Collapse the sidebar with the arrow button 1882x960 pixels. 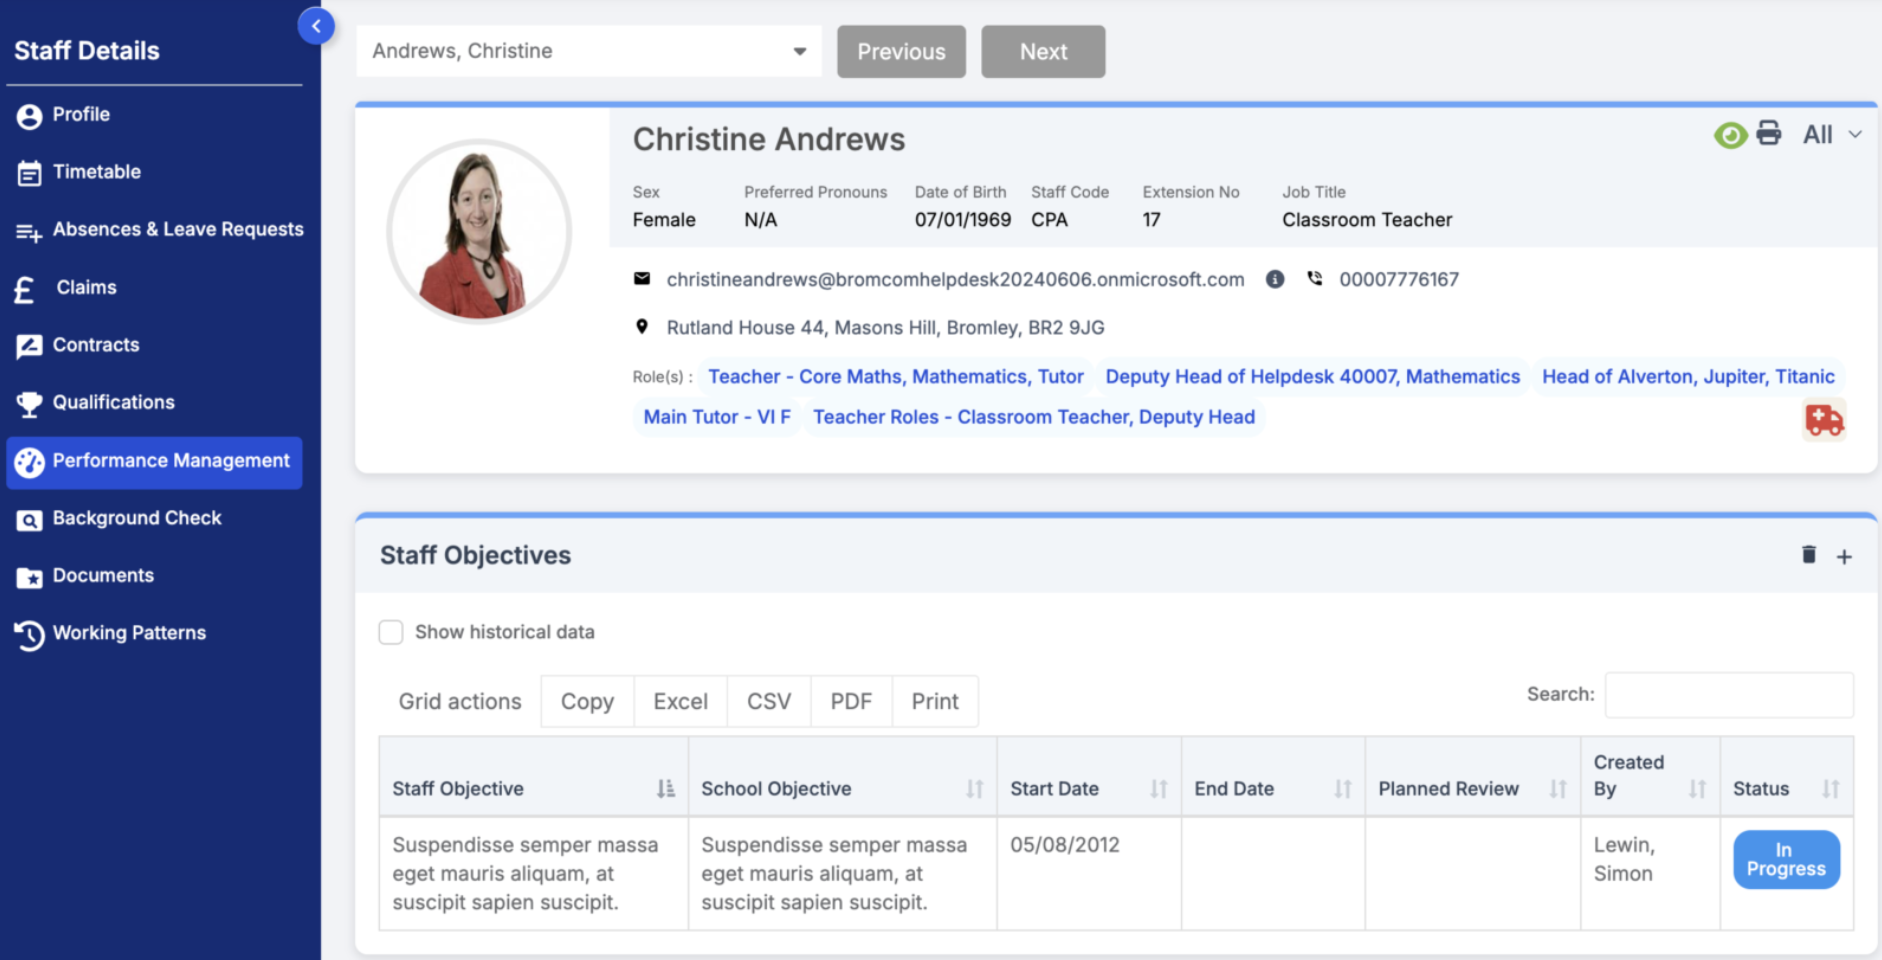tap(316, 26)
